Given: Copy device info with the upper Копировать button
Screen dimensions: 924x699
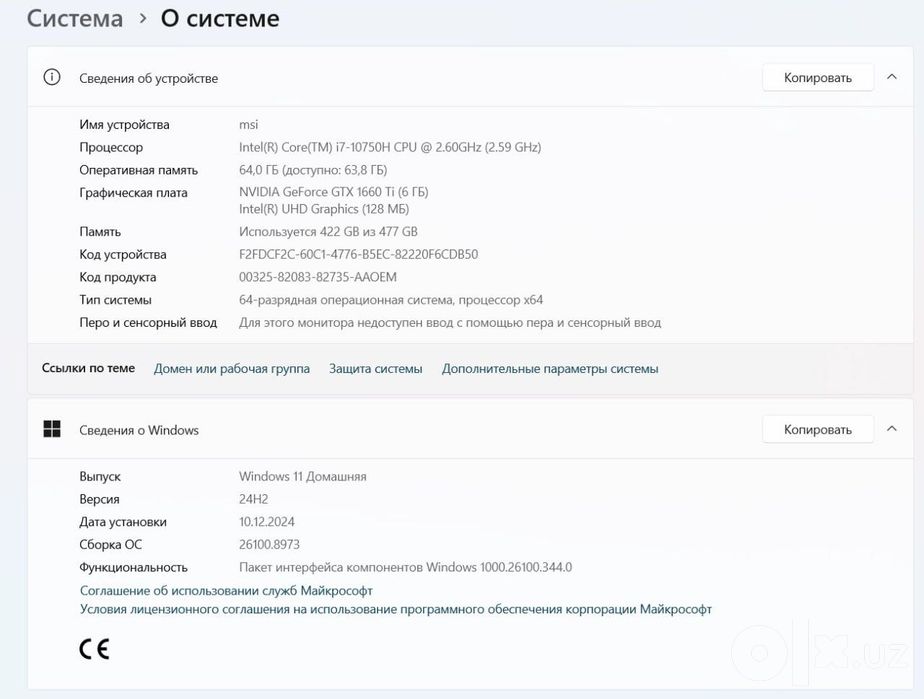Looking at the screenshot, I should point(817,78).
